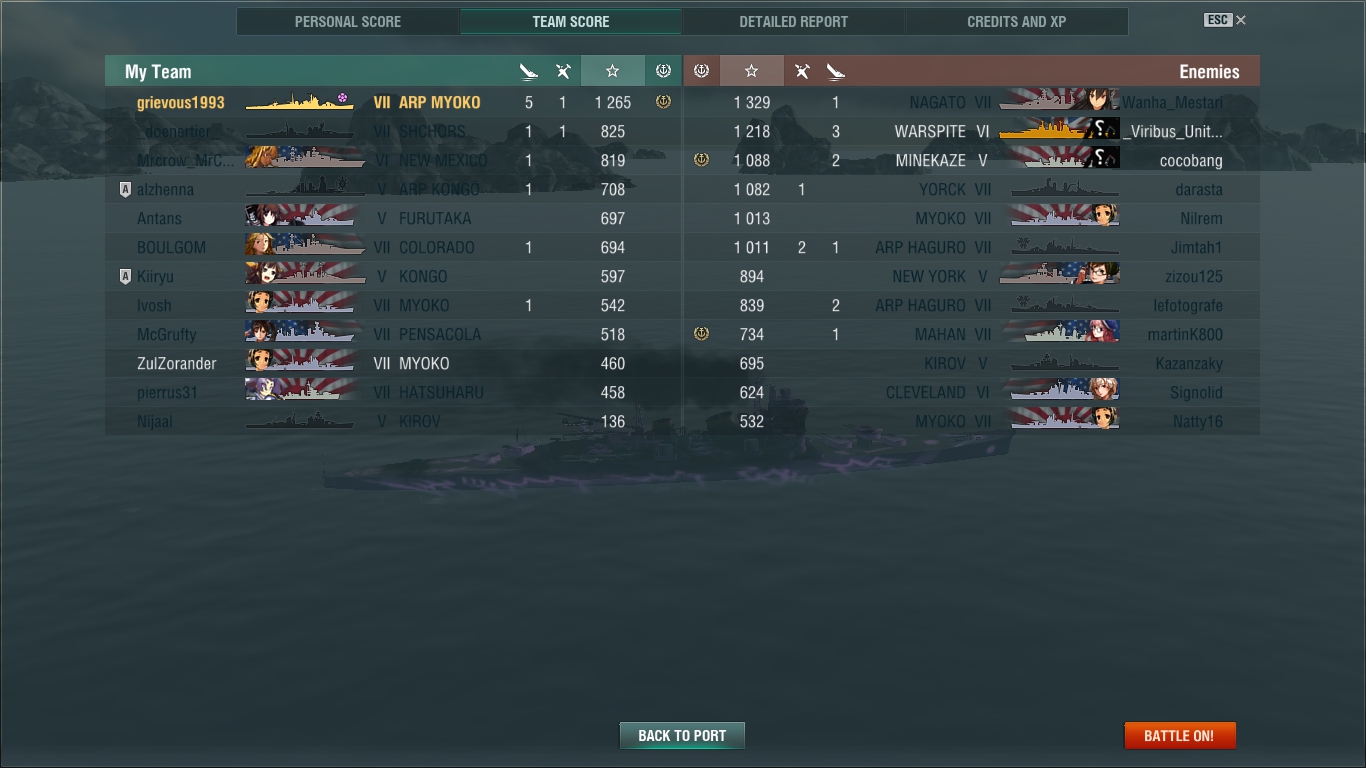
Task: Click the division badge next to alzhenna
Action: (x=125, y=189)
